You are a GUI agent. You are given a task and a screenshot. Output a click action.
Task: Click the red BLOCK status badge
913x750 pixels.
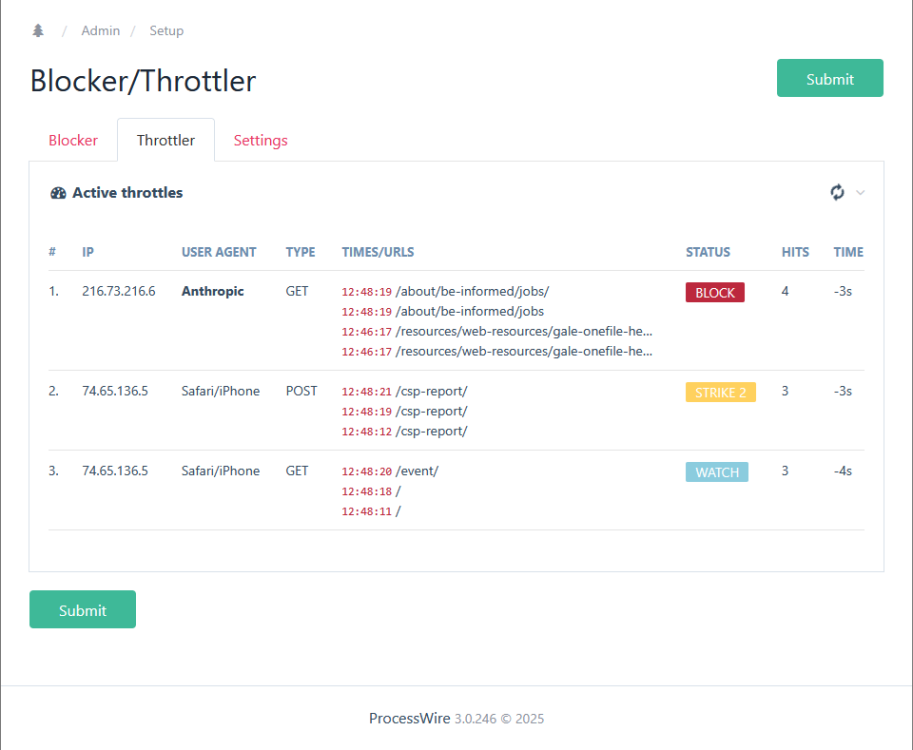click(x=714, y=293)
